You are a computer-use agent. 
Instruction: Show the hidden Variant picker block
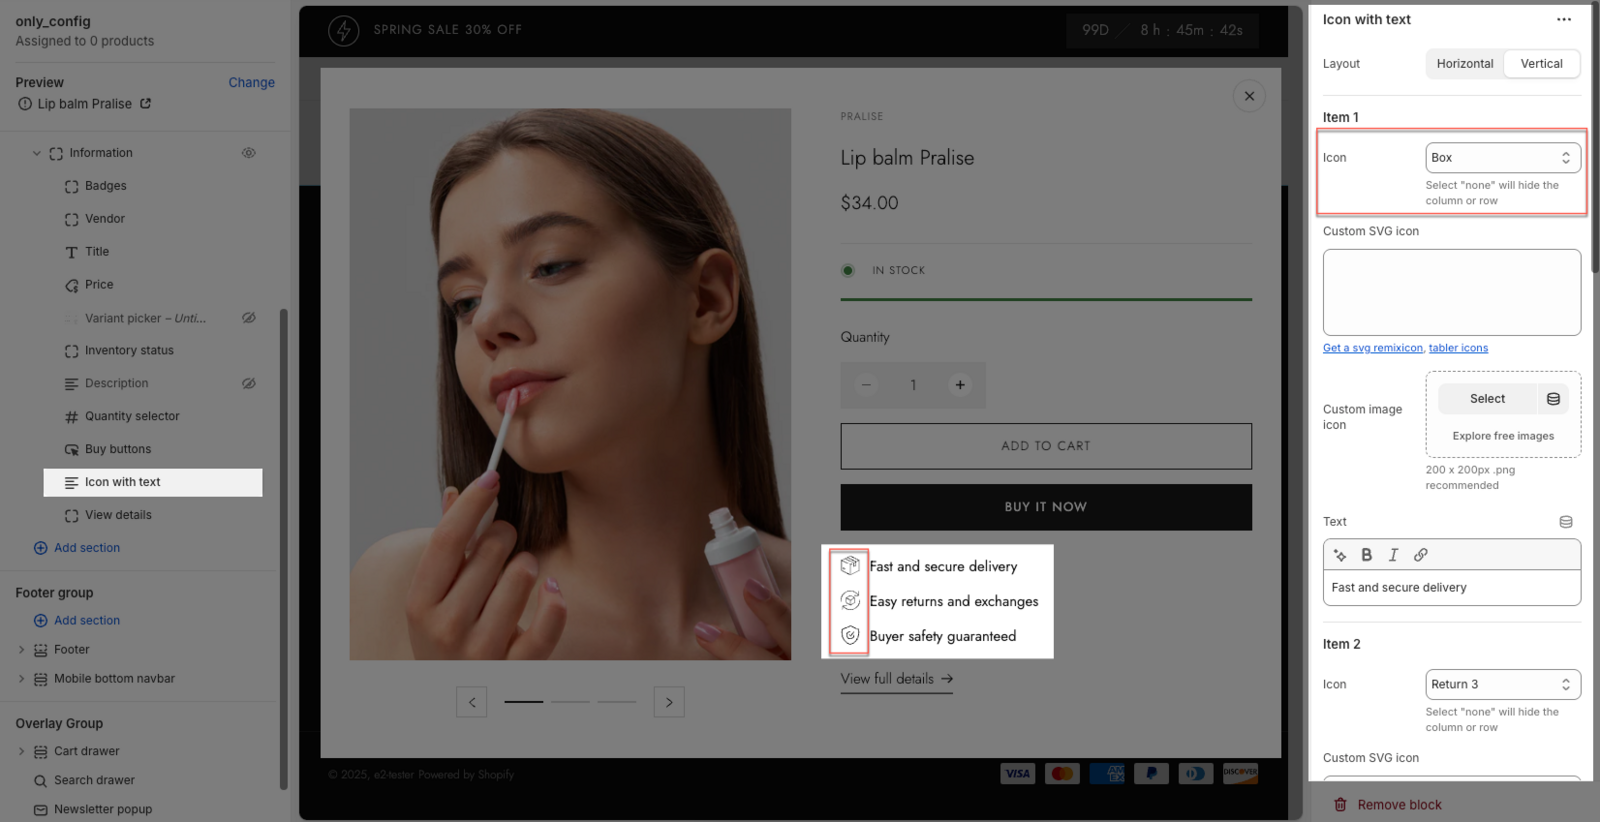pos(249,318)
